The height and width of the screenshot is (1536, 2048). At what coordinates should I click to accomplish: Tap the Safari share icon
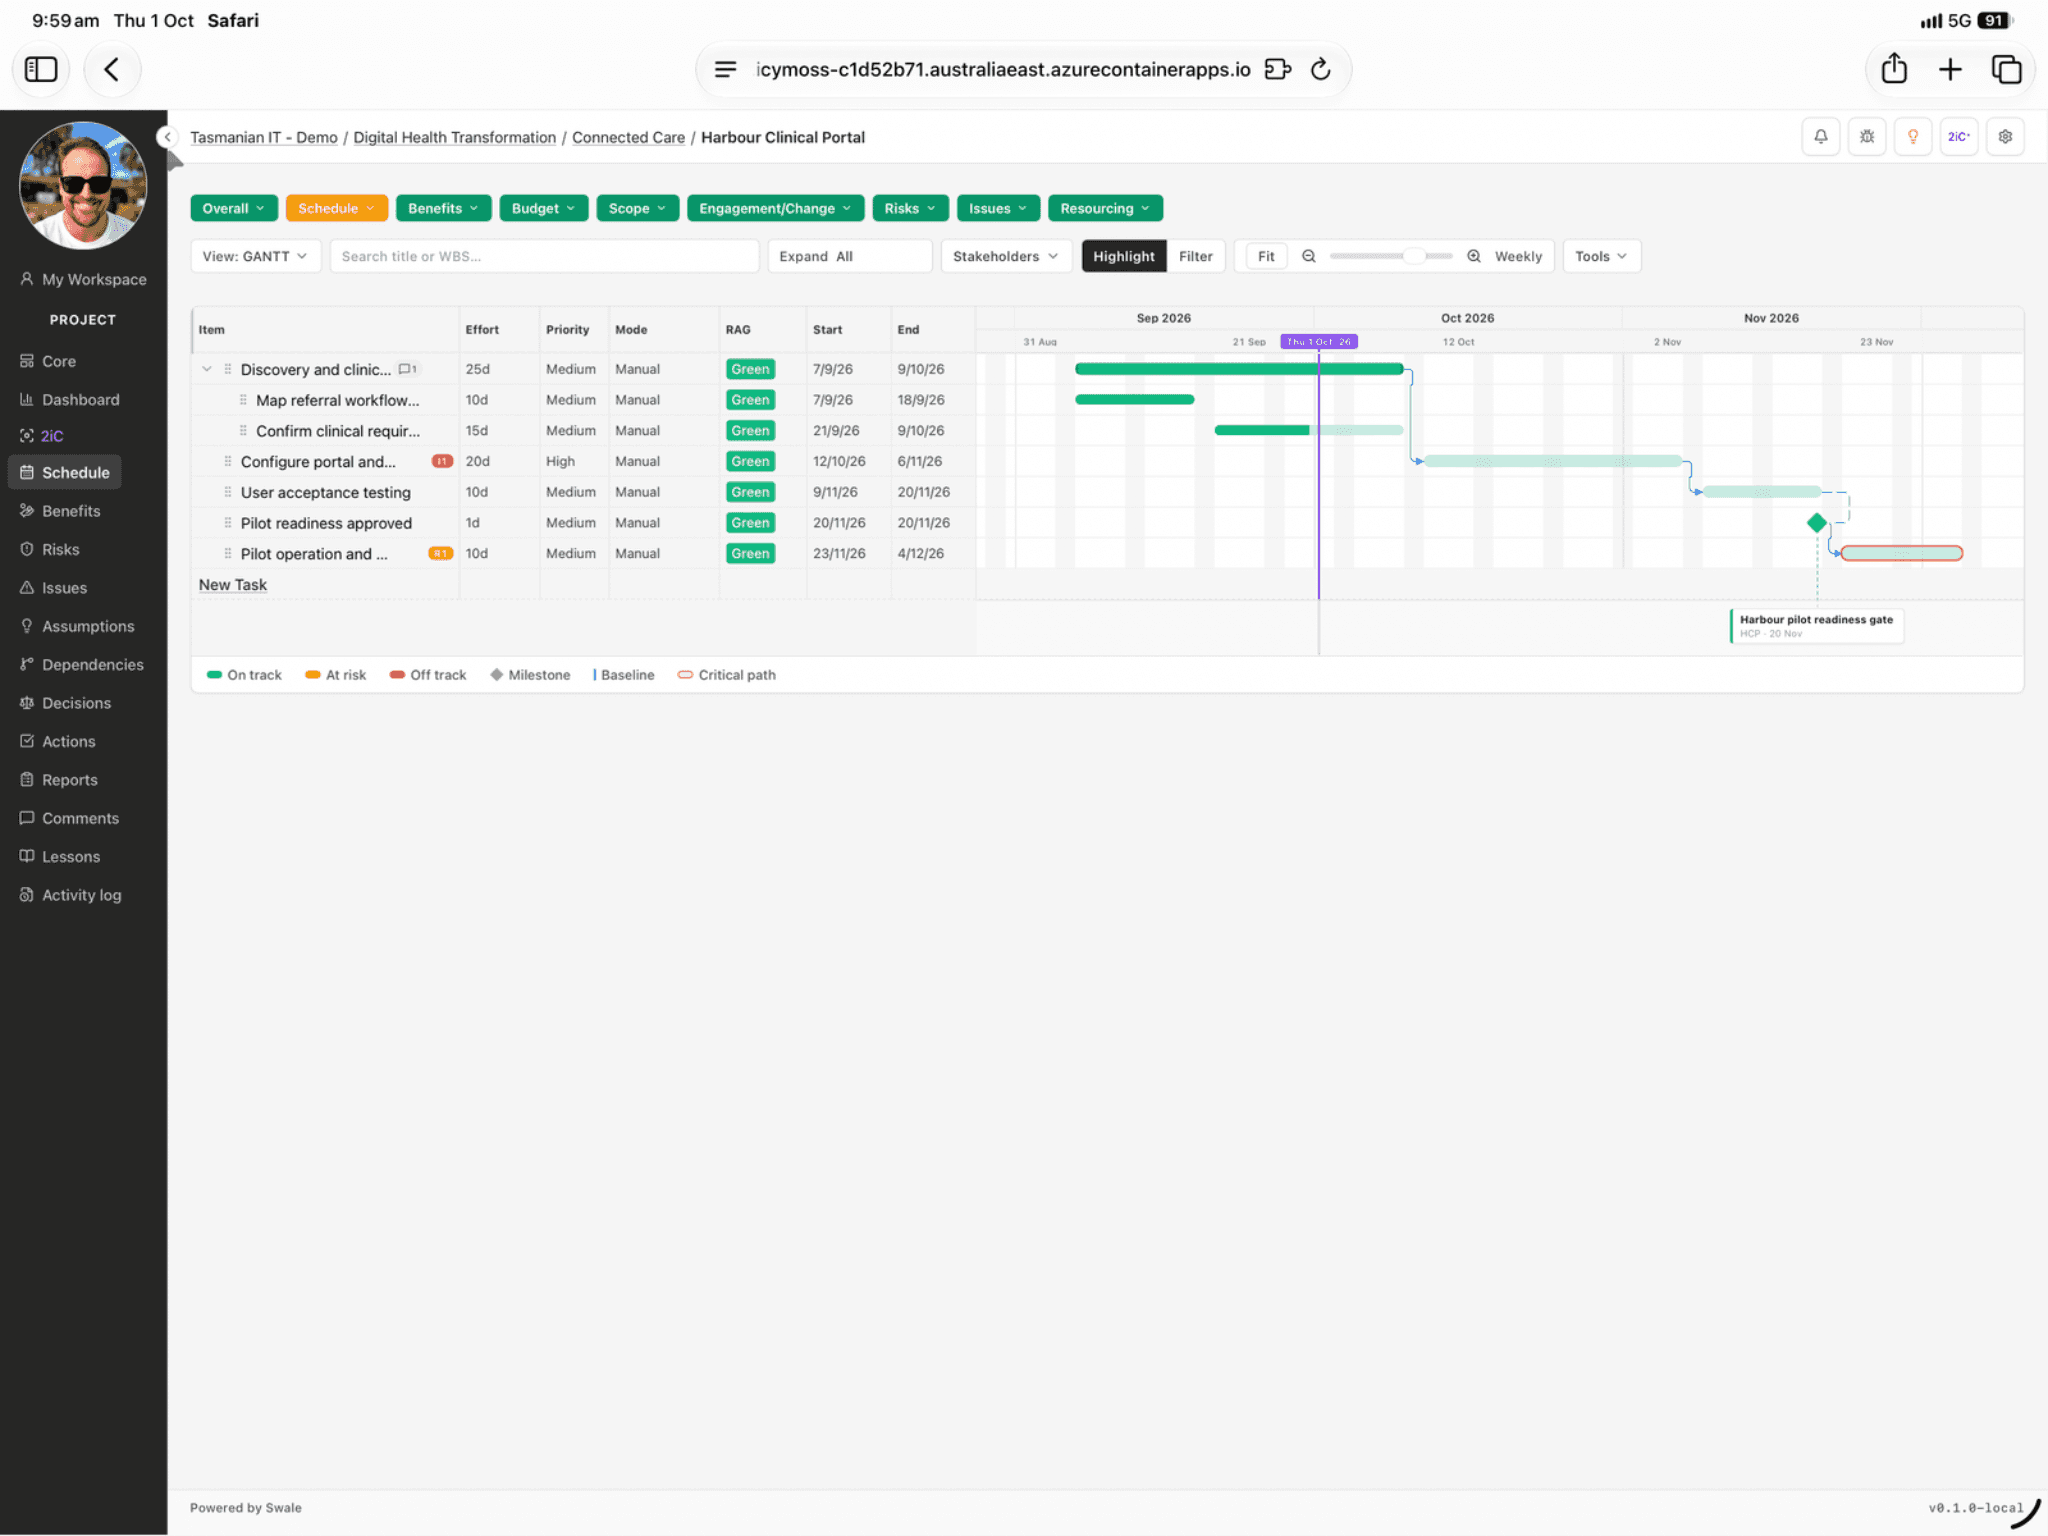coord(1894,69)
